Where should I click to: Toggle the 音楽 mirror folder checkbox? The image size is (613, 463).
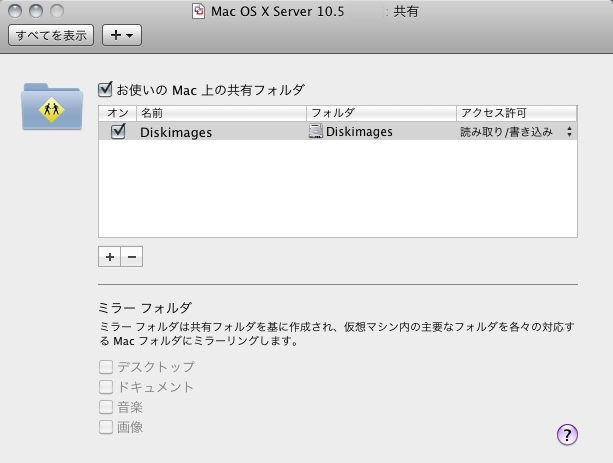(x=106, y=407)
